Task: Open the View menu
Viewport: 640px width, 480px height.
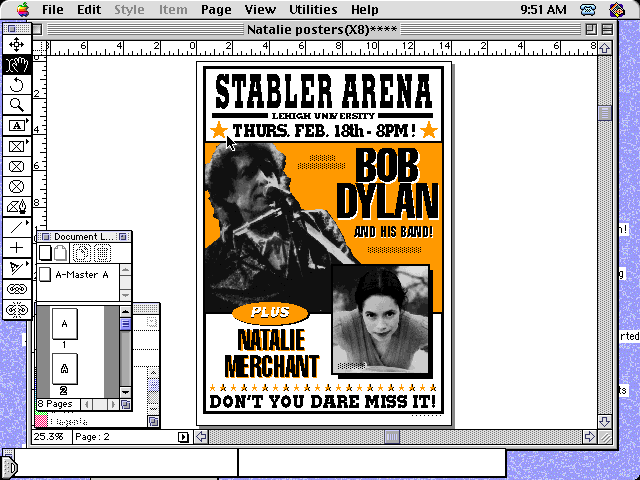Action: [x=260, y=10]
